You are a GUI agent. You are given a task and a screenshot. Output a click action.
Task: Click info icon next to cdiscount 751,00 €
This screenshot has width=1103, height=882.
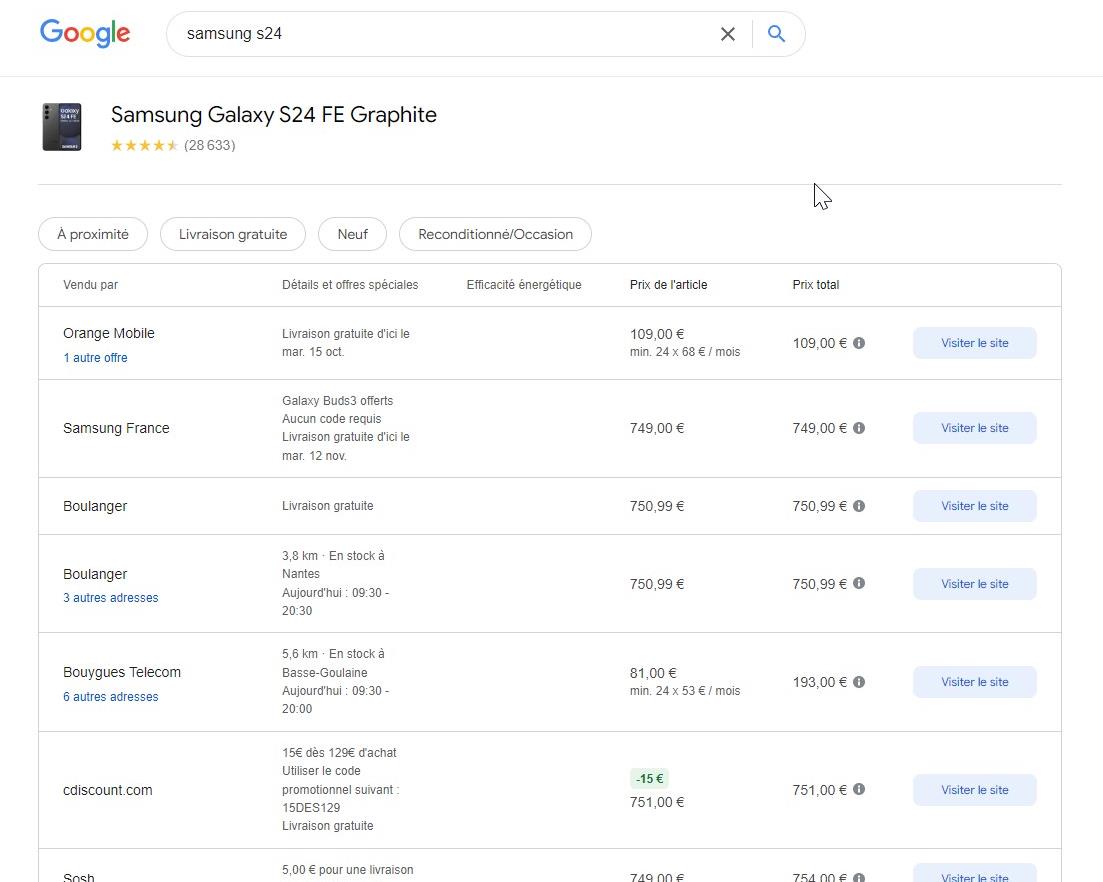click(859, 790)
